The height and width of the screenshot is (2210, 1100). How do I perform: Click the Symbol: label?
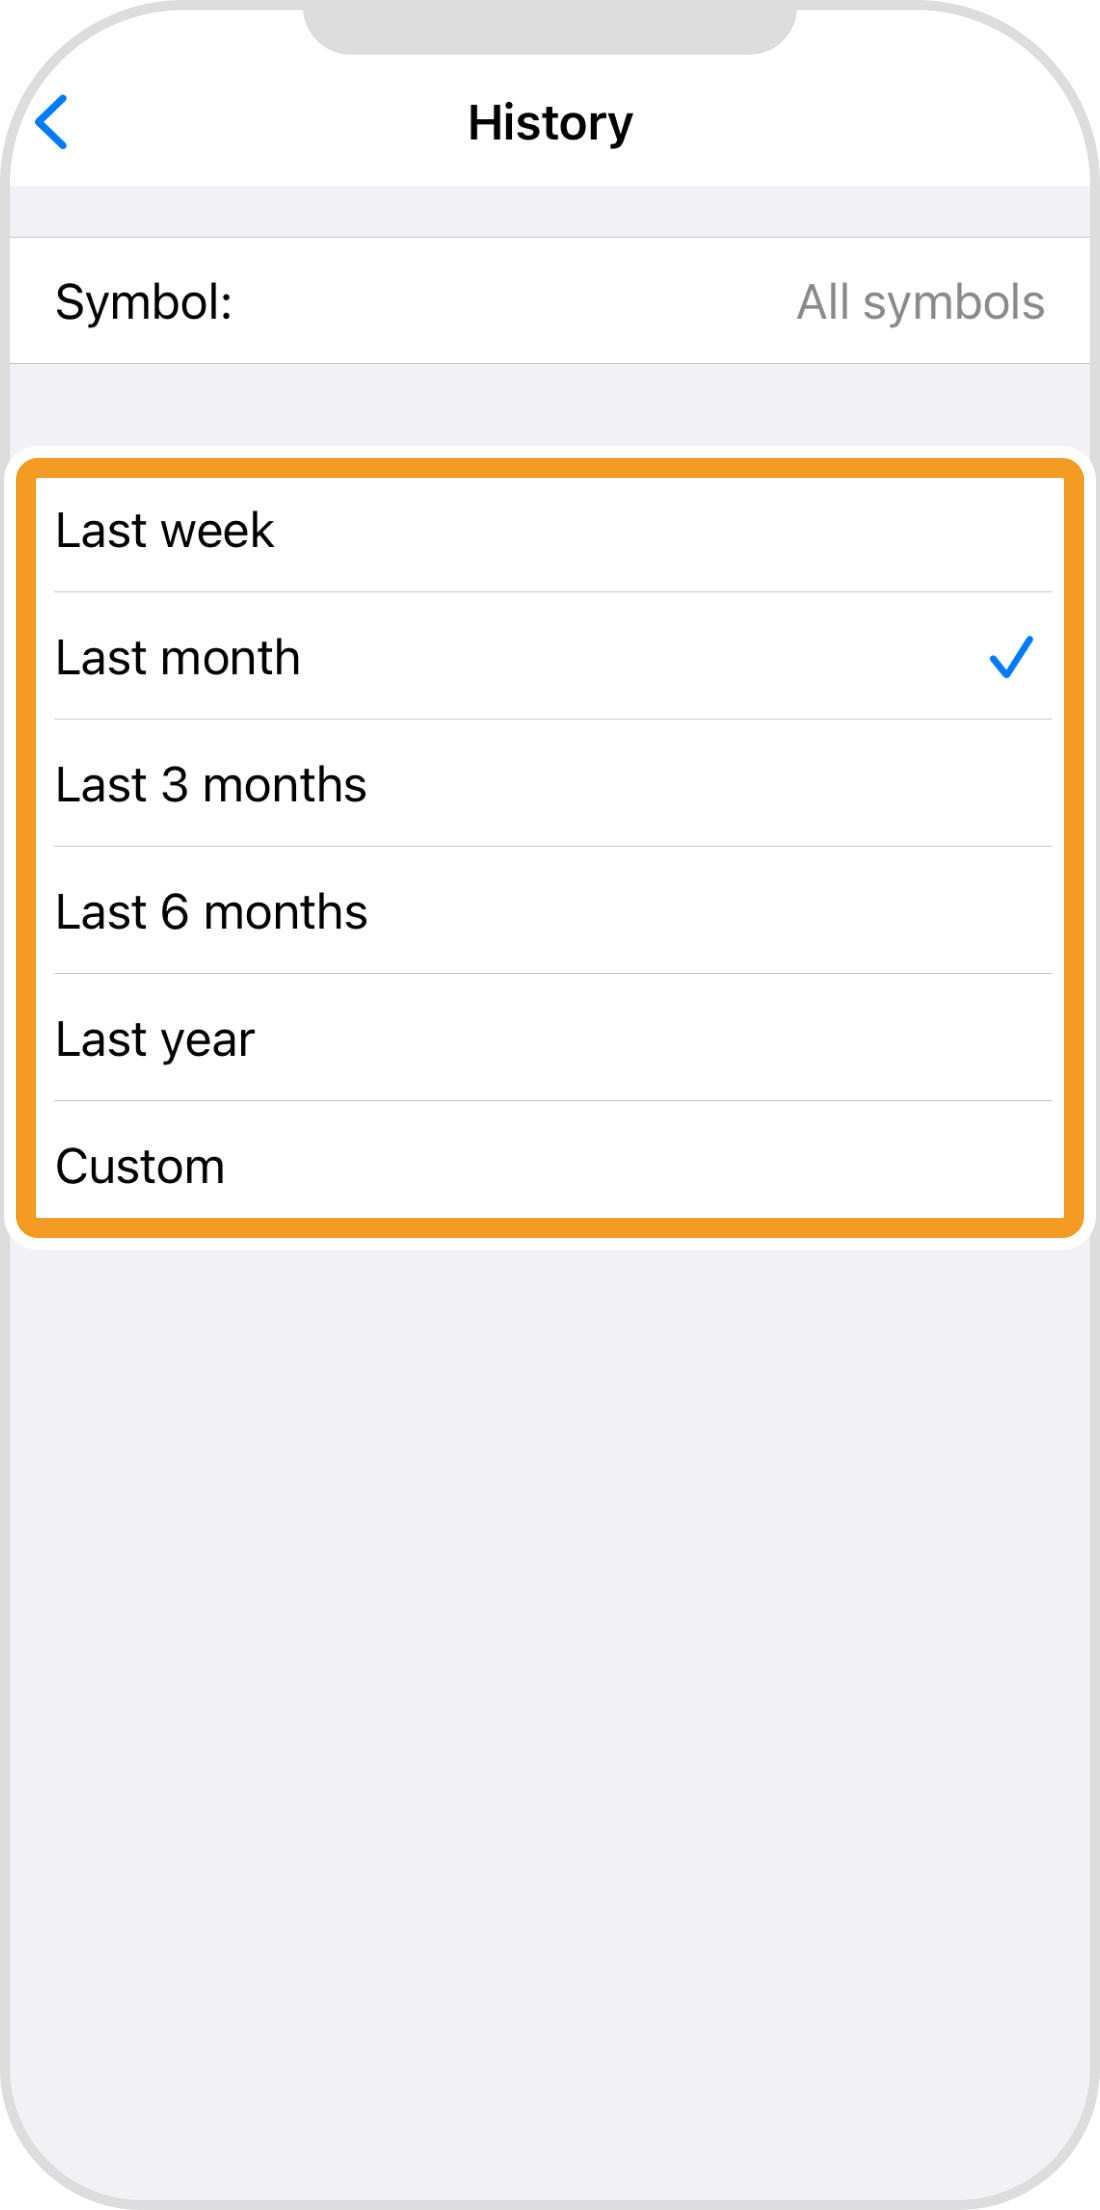(x=144, y=302)
